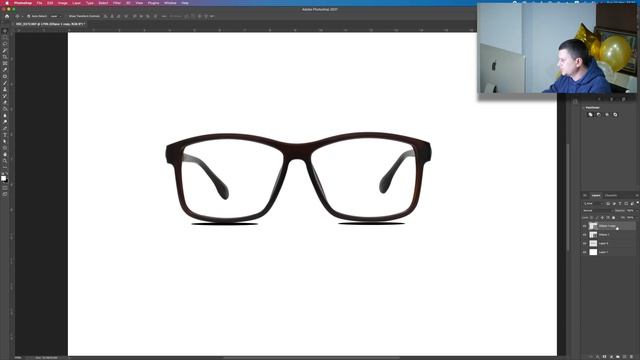
Task: Click the align right edges icon
Action: click(x=119, y=16)
